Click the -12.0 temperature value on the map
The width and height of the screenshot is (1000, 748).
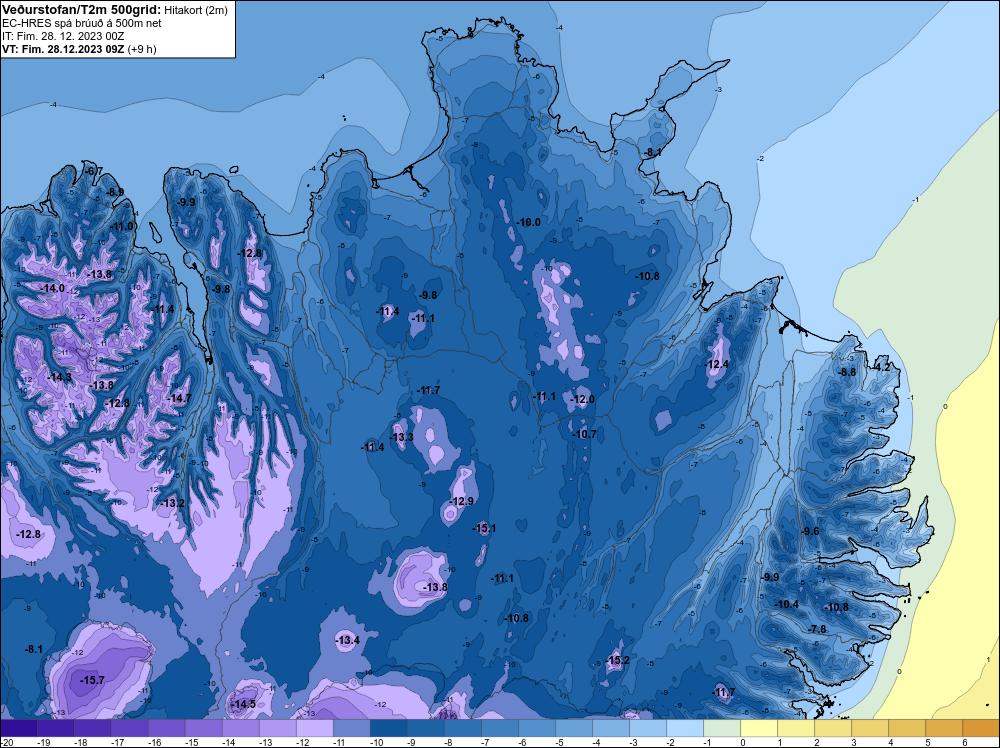point(582,399)
